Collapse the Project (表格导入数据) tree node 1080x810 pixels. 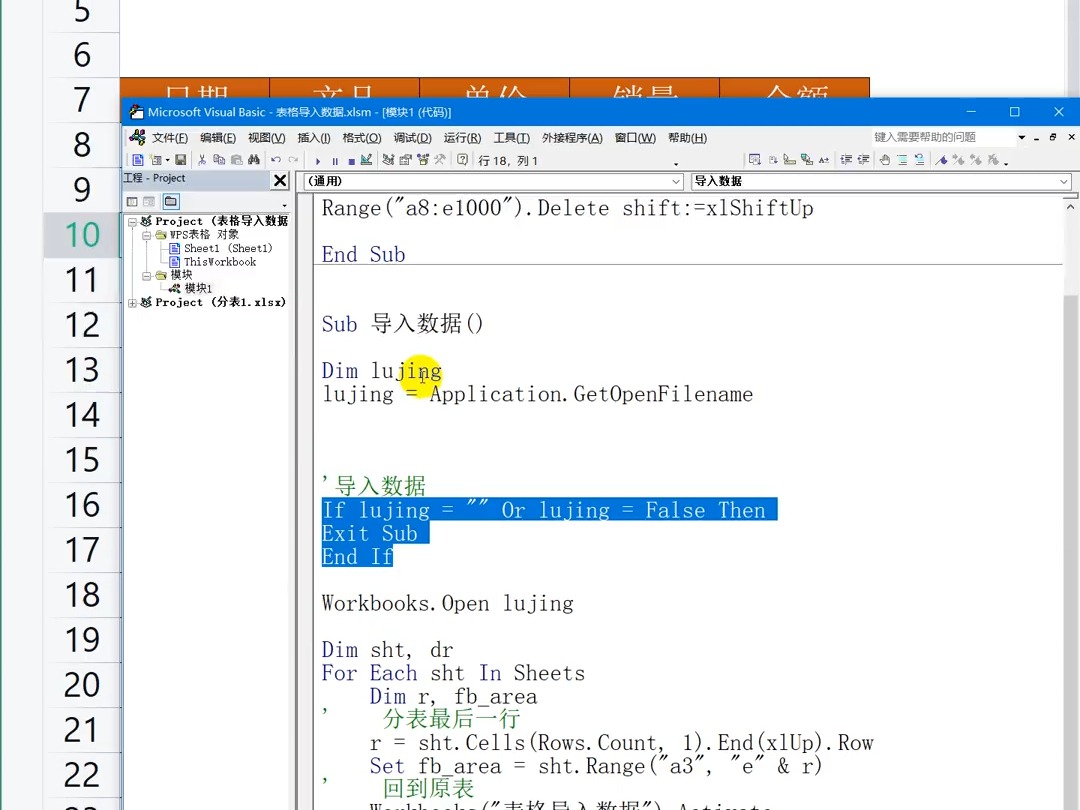132,222
